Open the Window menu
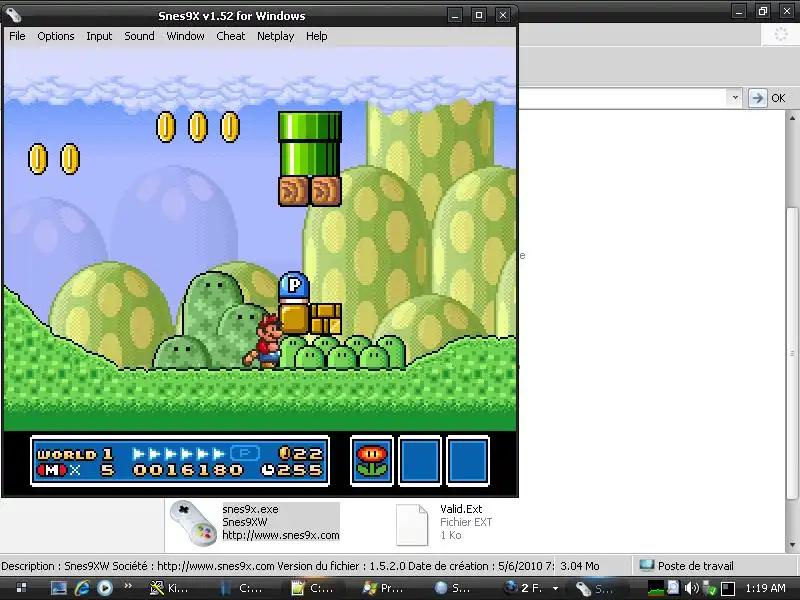Image resolution: width=800 pixels, height=600 pixels. (185, 36)
